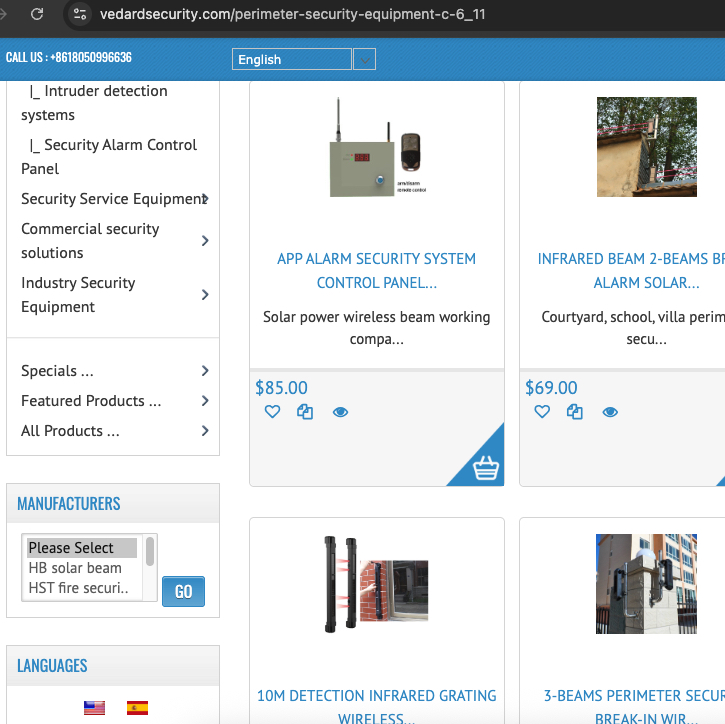This screenshot has height=724, width=725.
Task: Click the wishlist heart icon under $69.00
Action: click(542, 412)
